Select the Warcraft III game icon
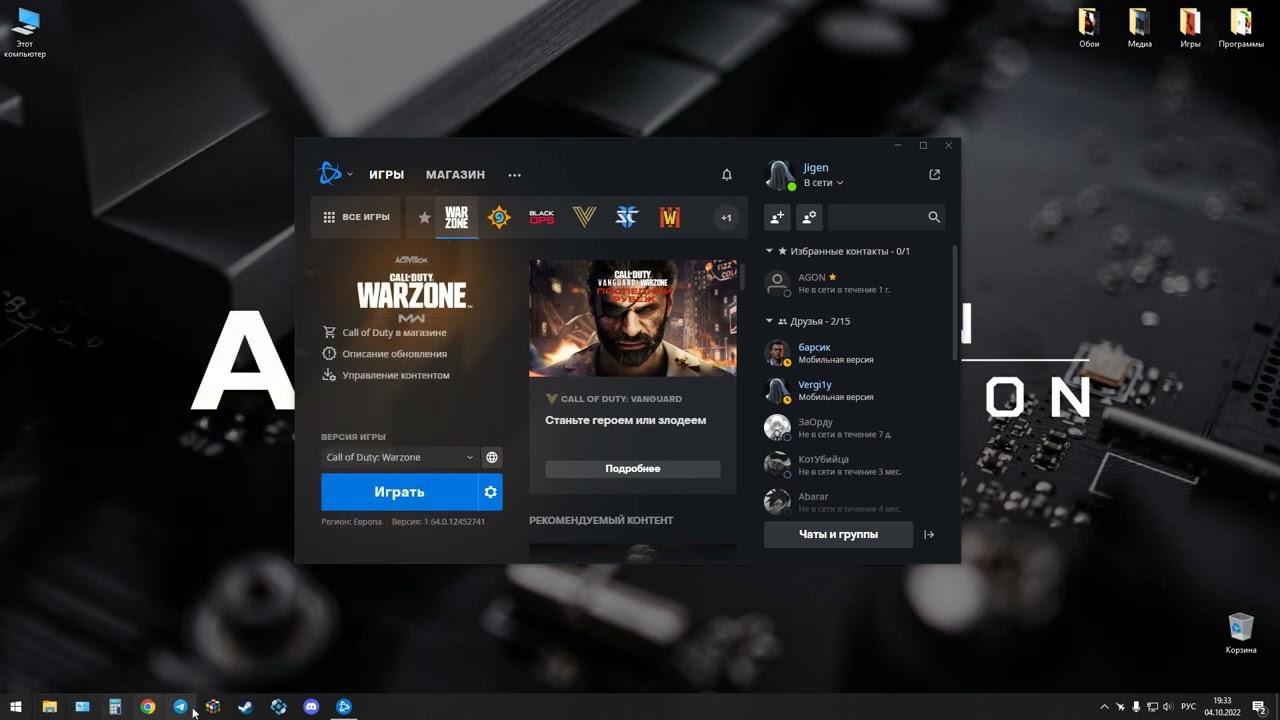This screenshot has height=720, width=1280. [670, 217]
